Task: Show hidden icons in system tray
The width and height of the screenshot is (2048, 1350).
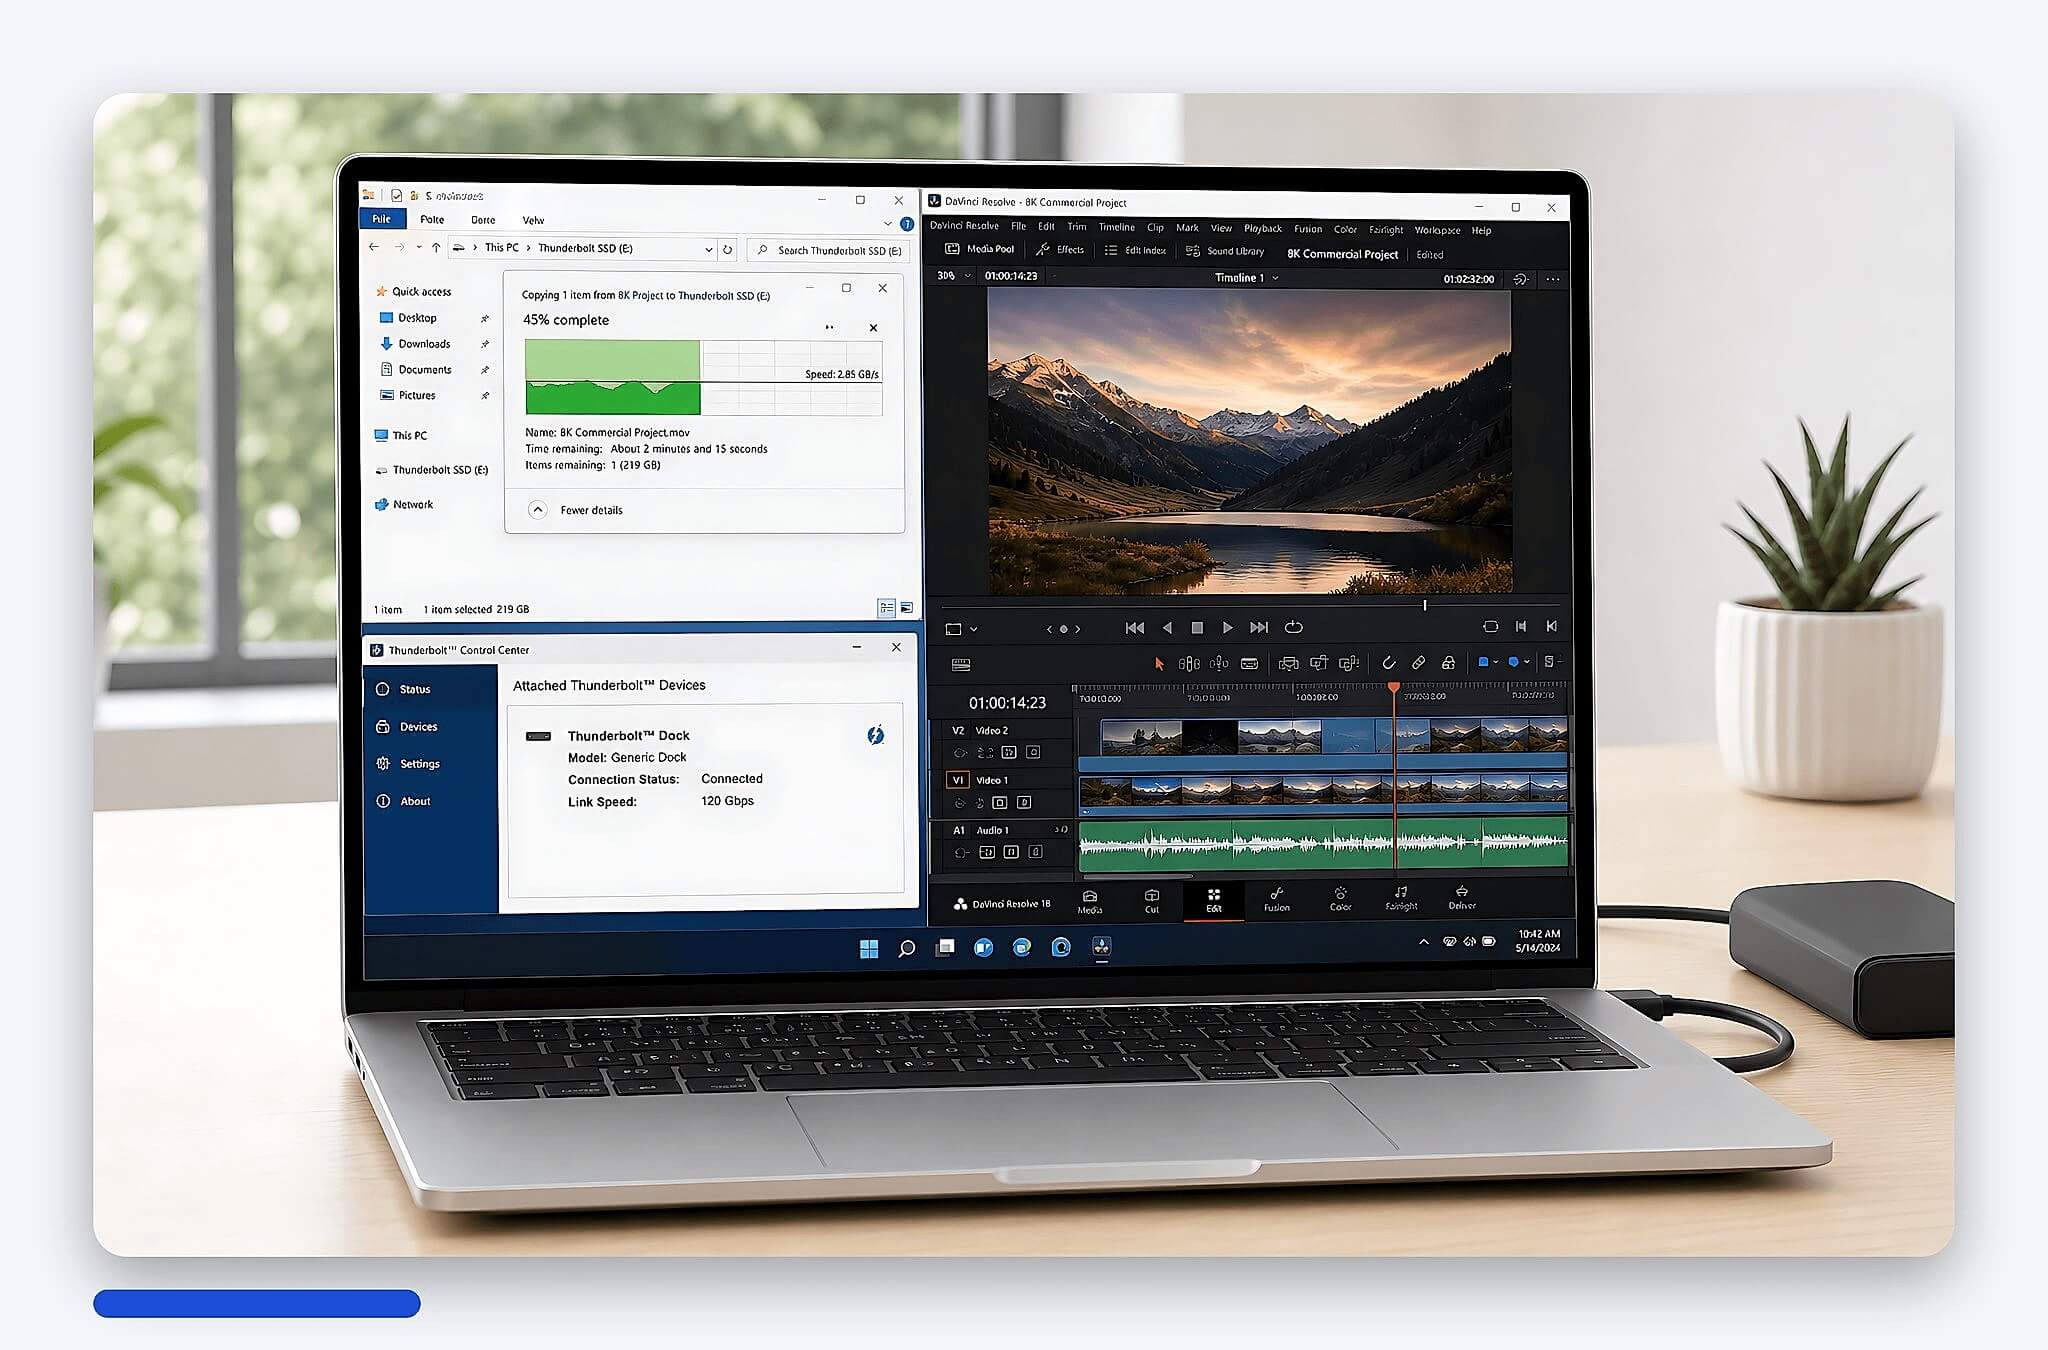Action: (1423, 942)
